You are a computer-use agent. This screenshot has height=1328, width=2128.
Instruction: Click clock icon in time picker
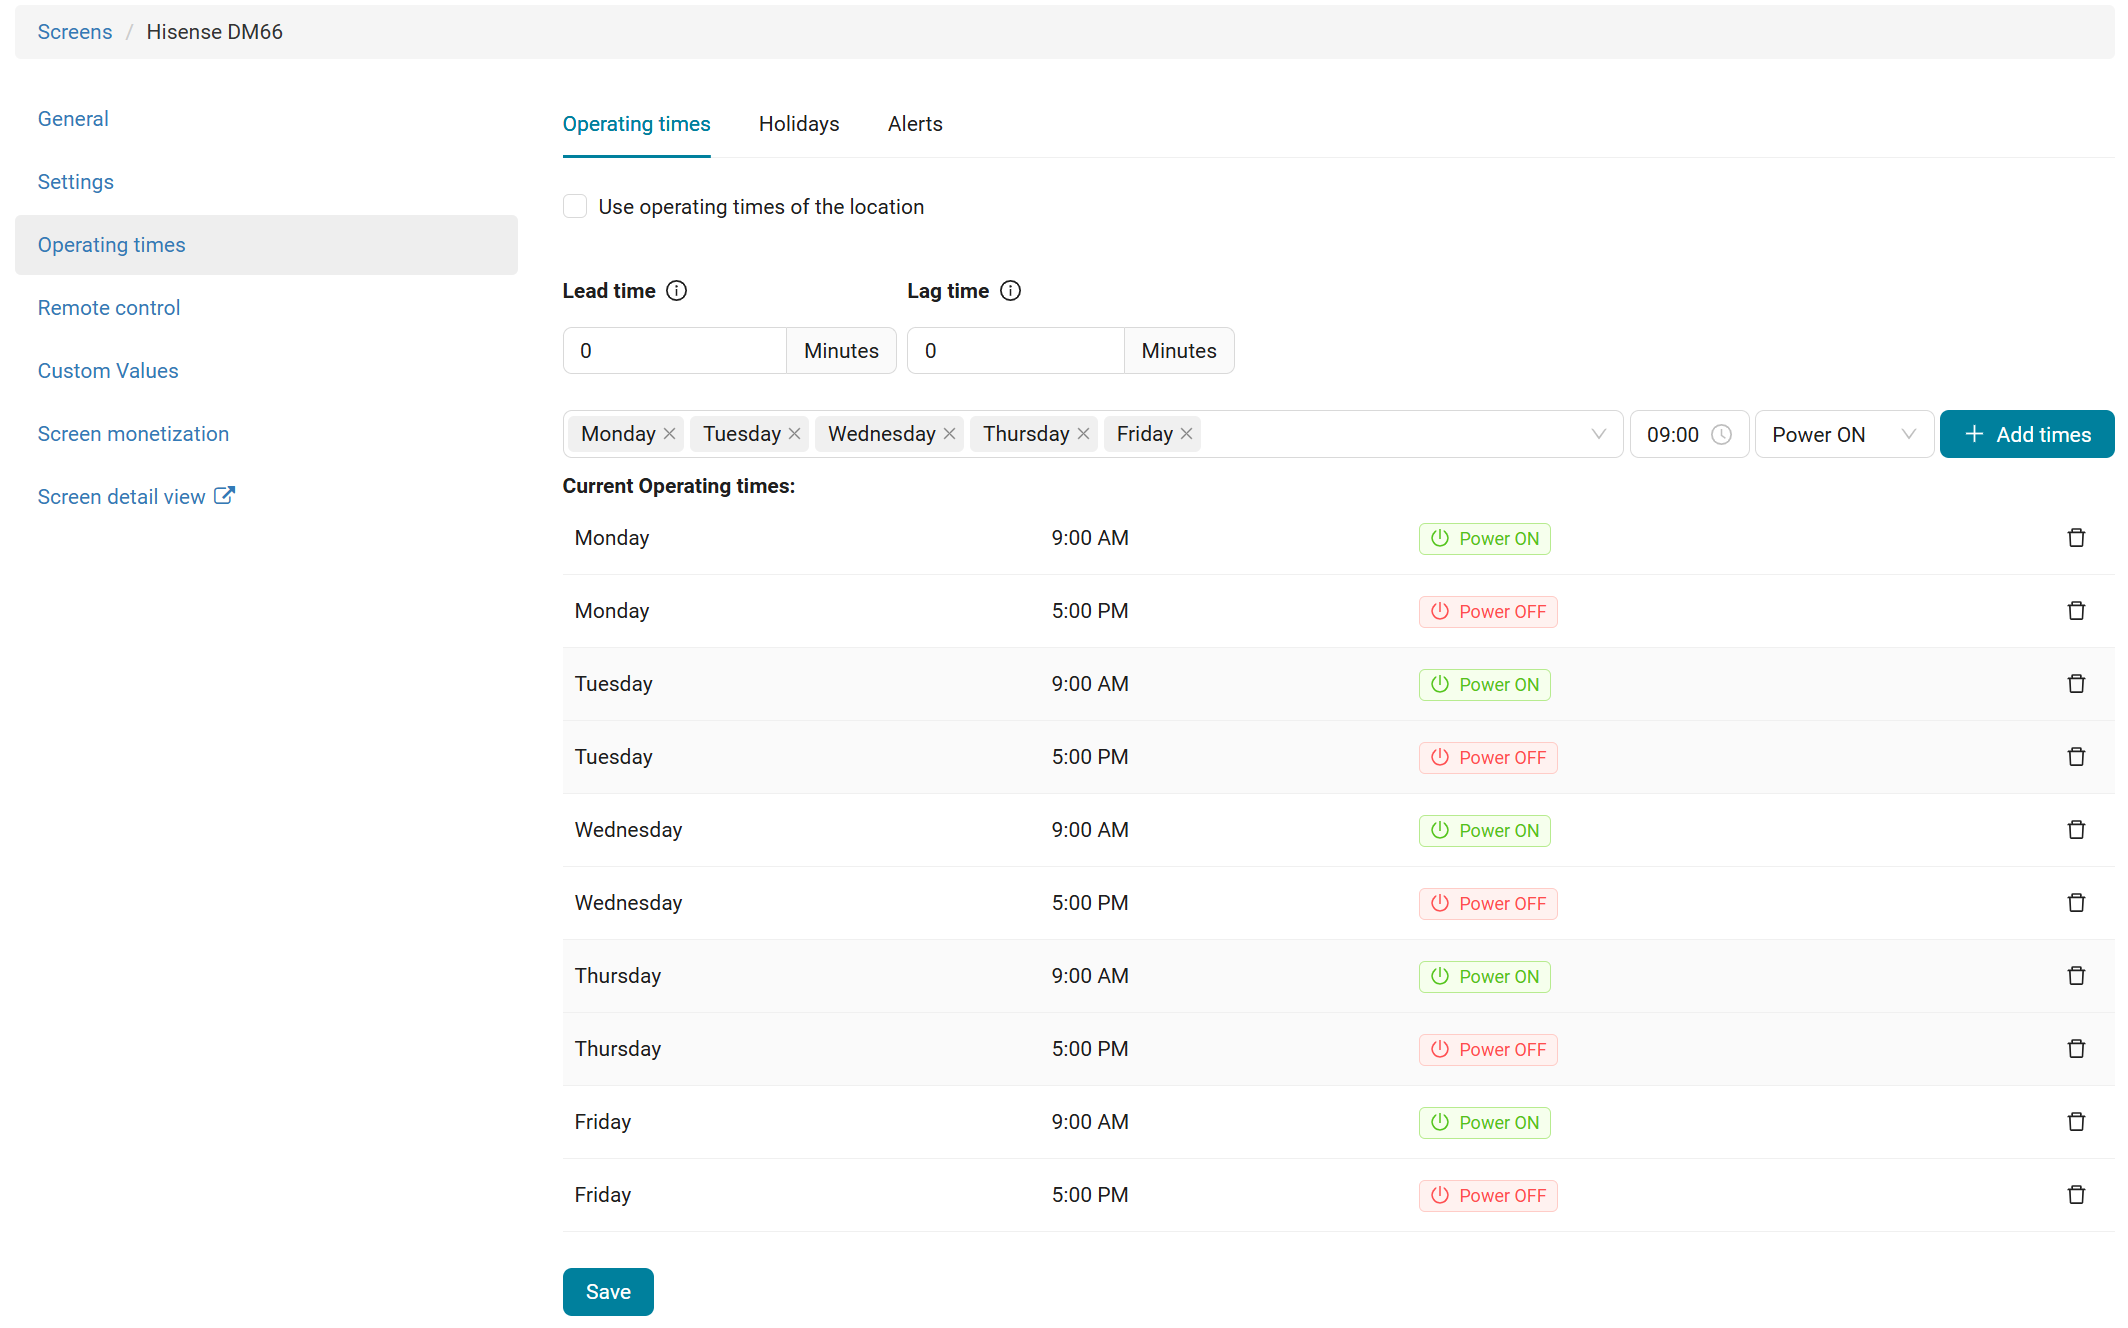pos(1721,435)
